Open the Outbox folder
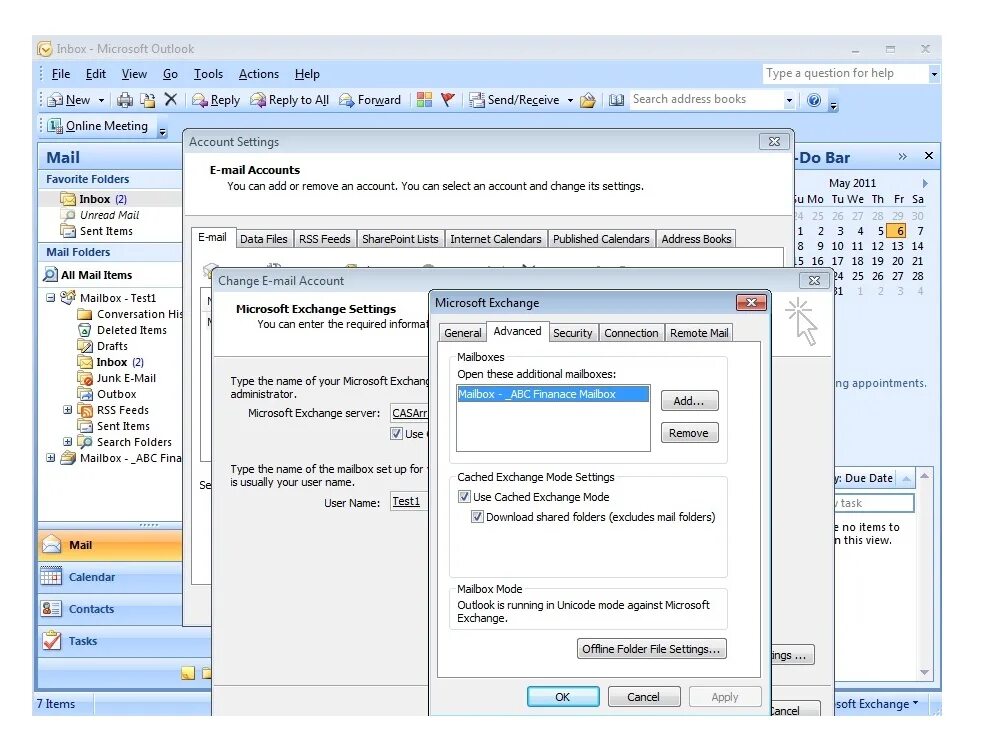 tap(107, 394)
